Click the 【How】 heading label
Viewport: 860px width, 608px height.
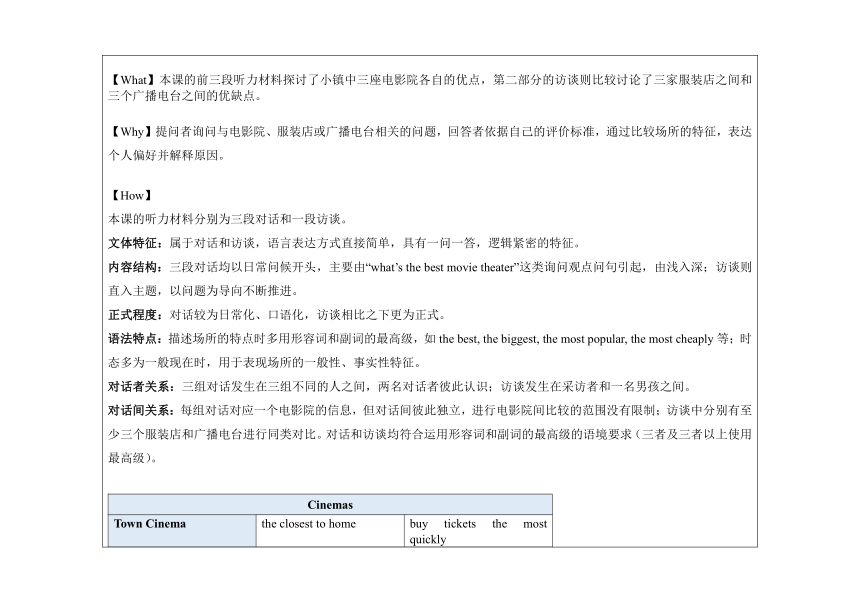(x=132, y=196)
